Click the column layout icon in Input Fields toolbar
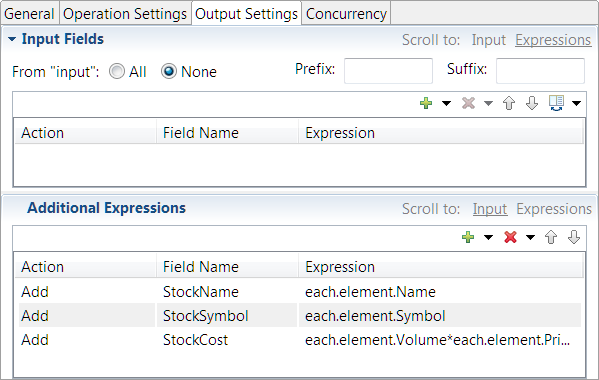Viewport: 599px width, 380px height. [x=556, y=103]
